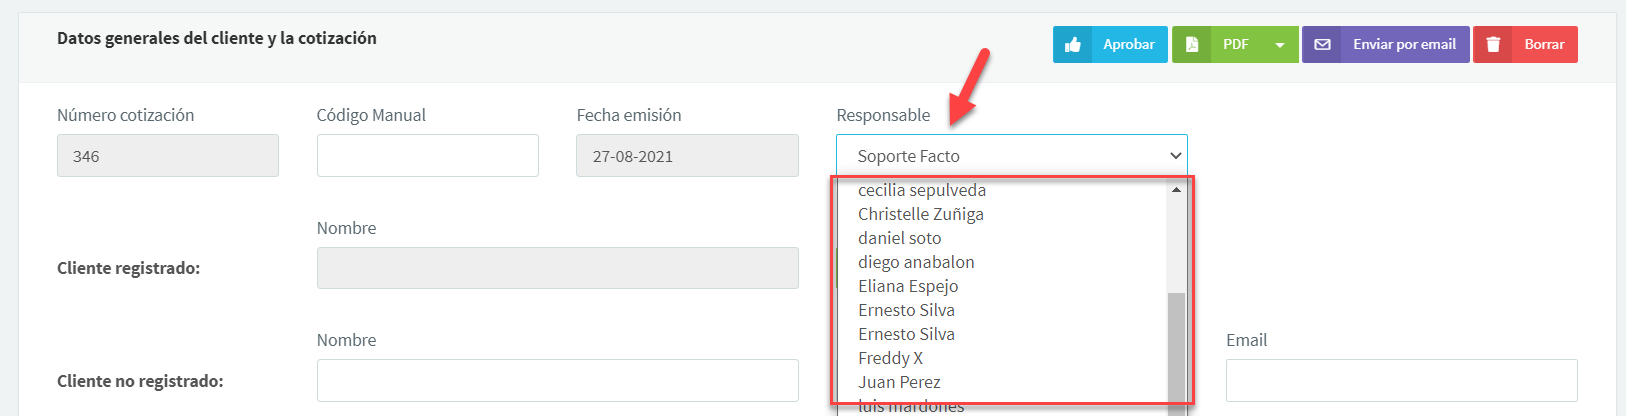1626x416 pixels.
Task: Choose Freddy X from the list
Action: (890, 358)
